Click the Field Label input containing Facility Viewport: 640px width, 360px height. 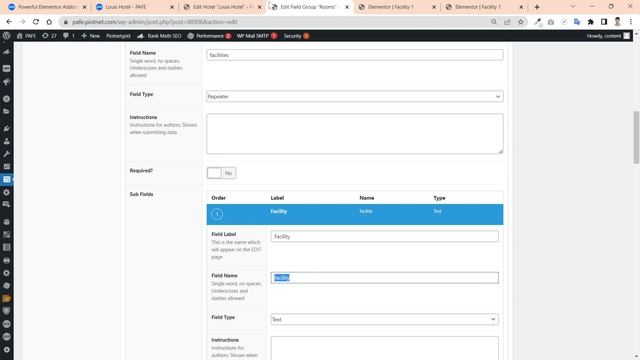pyautogui.click(x=384, y=236)
